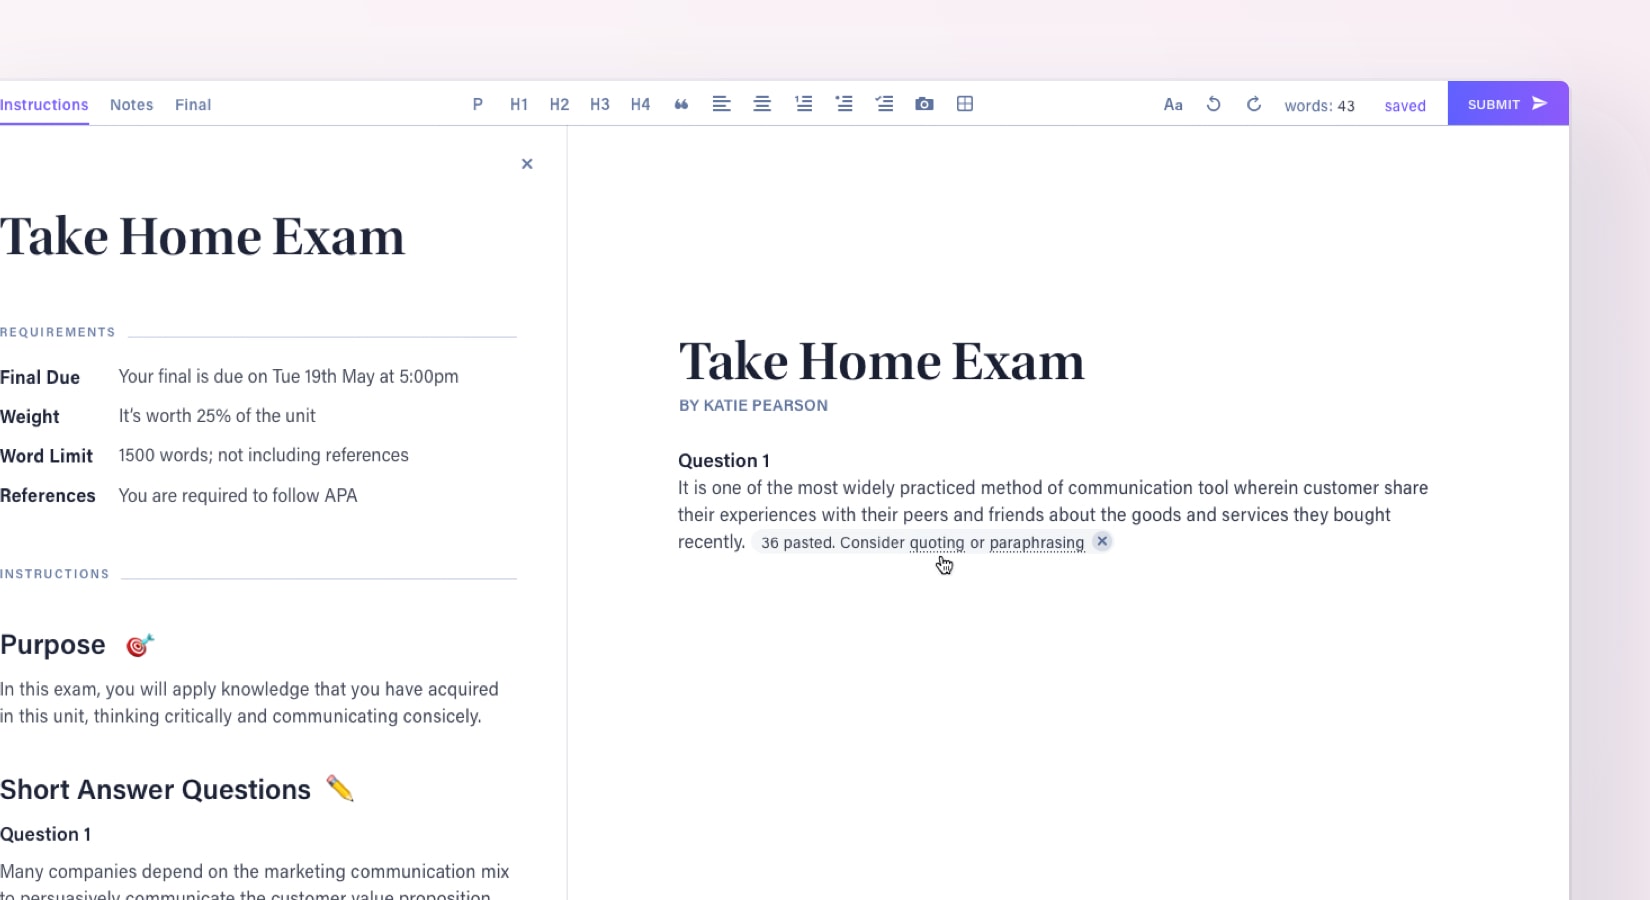Submit the exam with Submit button
1650x900 pixels.
point(1507,104)
